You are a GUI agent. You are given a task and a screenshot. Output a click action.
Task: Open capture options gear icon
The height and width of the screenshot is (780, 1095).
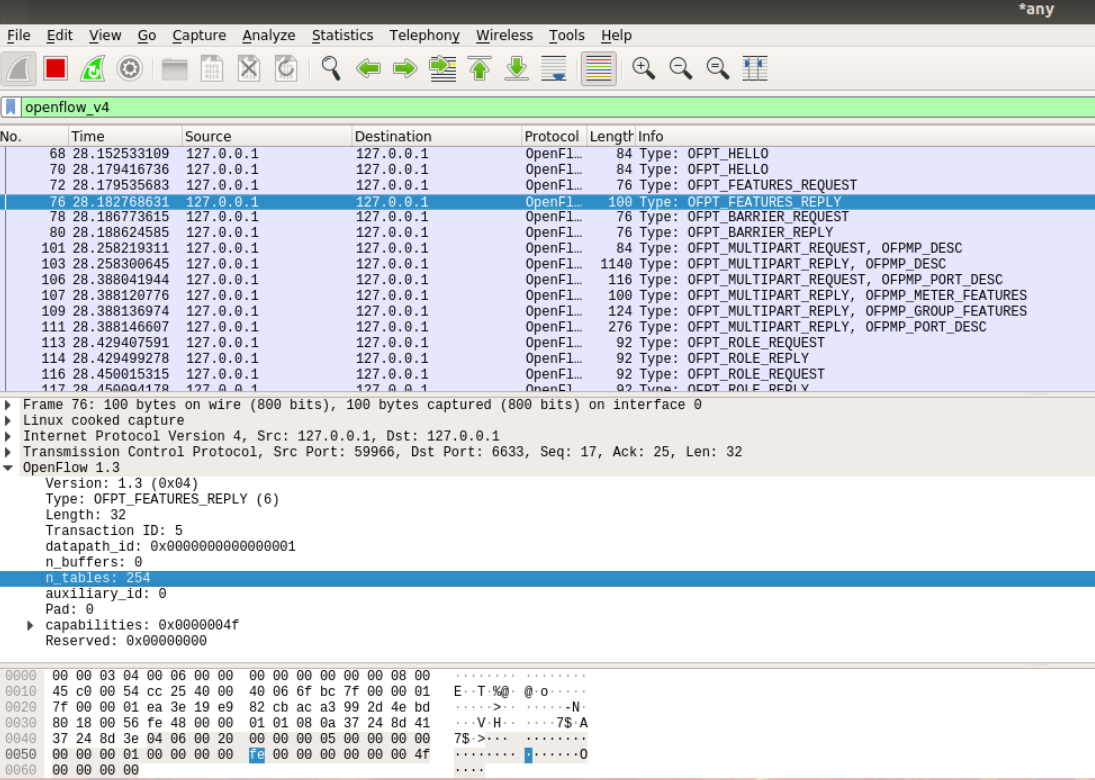pos(129,69)
